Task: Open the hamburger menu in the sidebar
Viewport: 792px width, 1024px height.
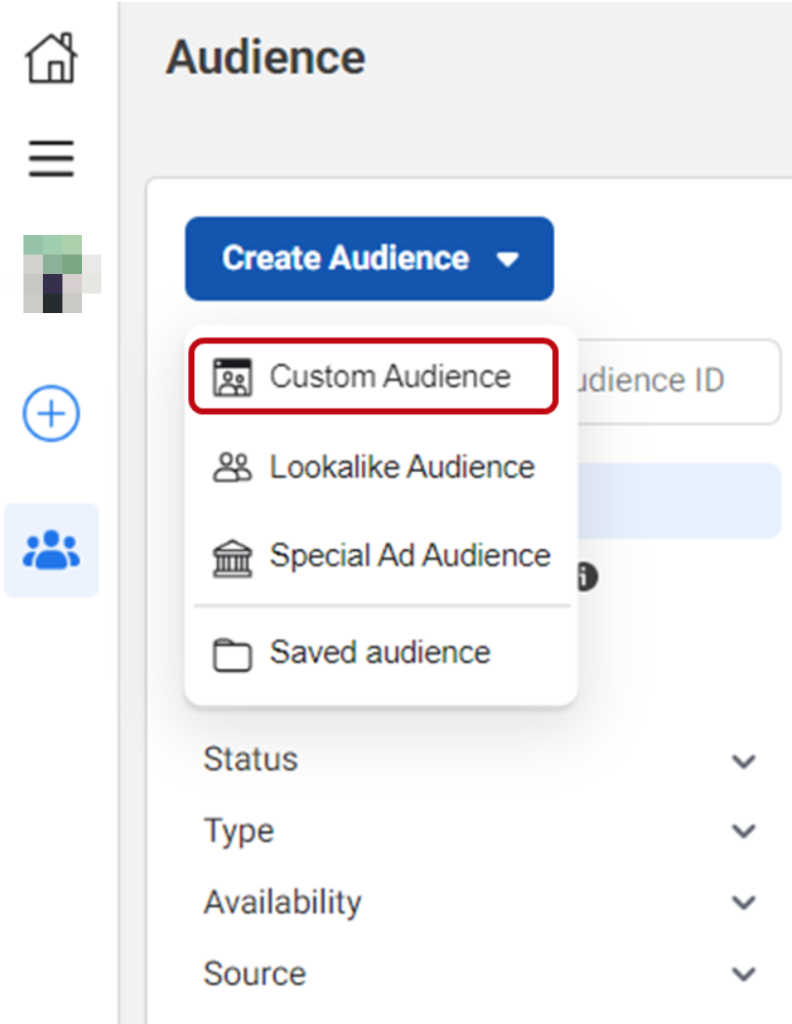Action: 51,158
